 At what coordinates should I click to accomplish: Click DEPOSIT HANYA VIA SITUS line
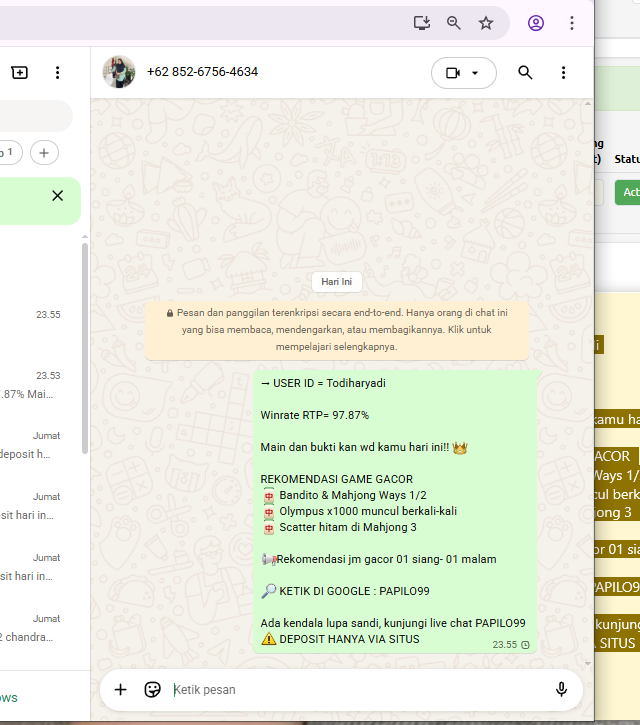(340, 639)
